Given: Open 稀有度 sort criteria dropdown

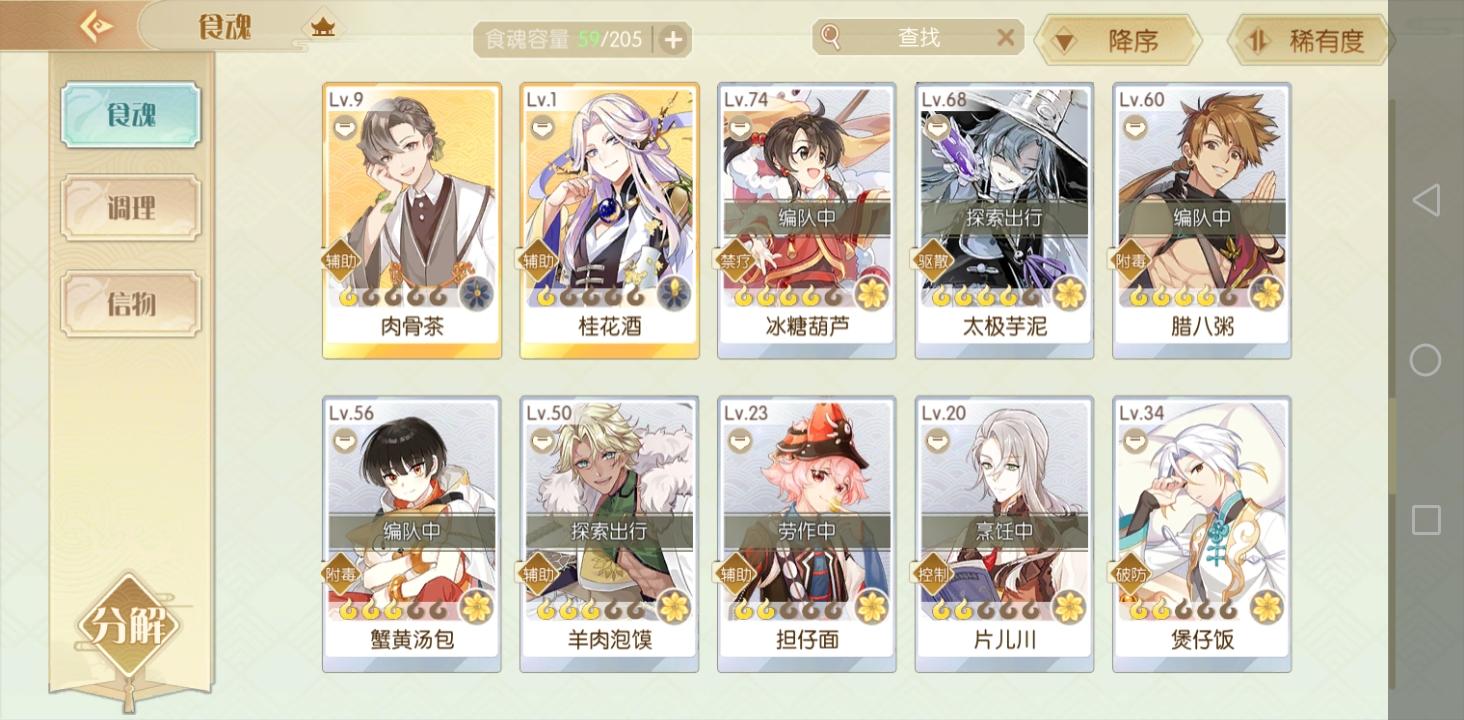Looking at the screenshot, I should point(1311,41).
